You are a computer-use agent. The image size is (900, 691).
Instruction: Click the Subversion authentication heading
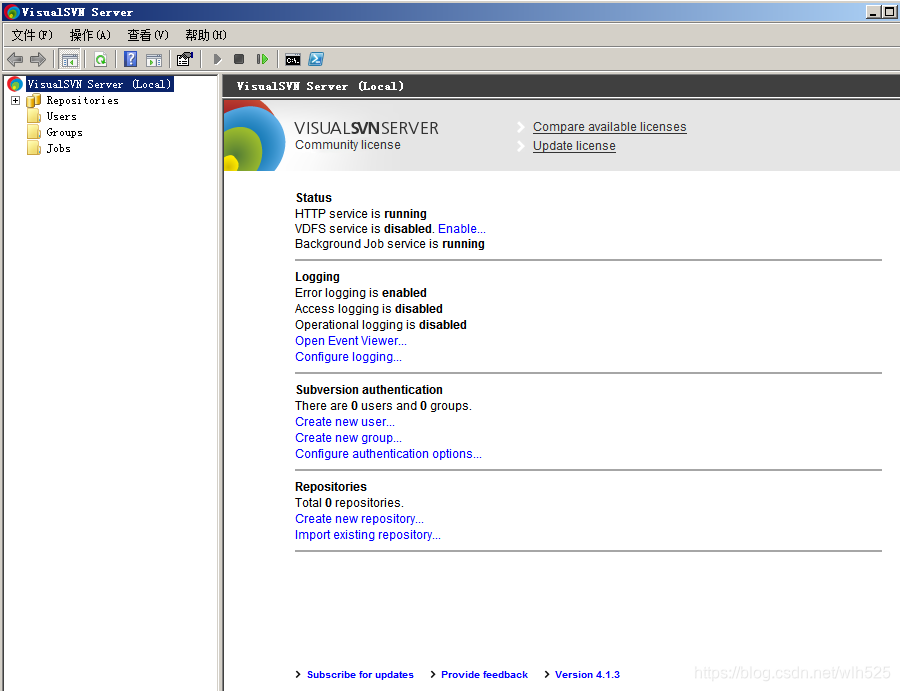coord(369,390)
